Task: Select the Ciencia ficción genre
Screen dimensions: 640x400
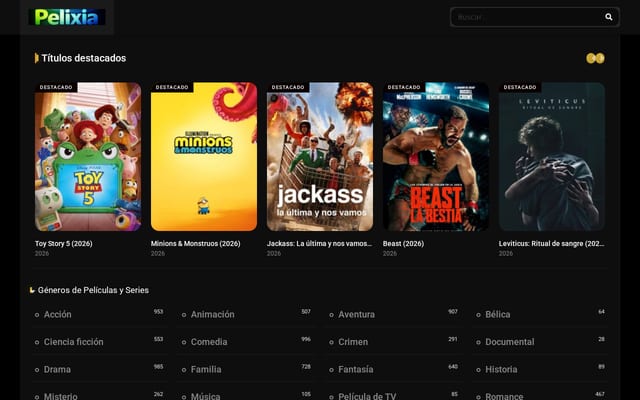Action: [73, 342]
